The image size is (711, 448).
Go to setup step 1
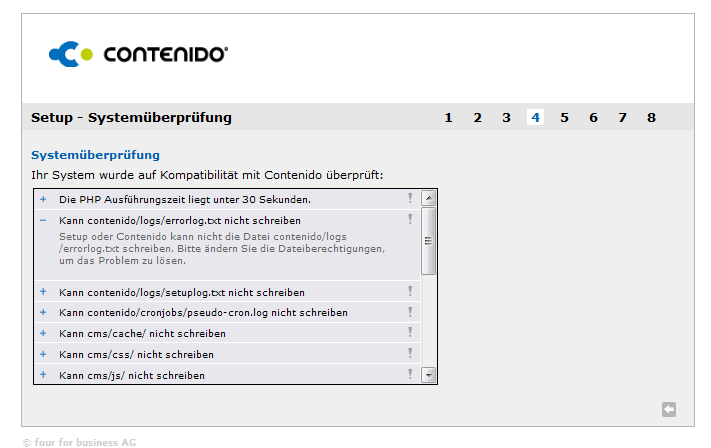click(448, 117)
